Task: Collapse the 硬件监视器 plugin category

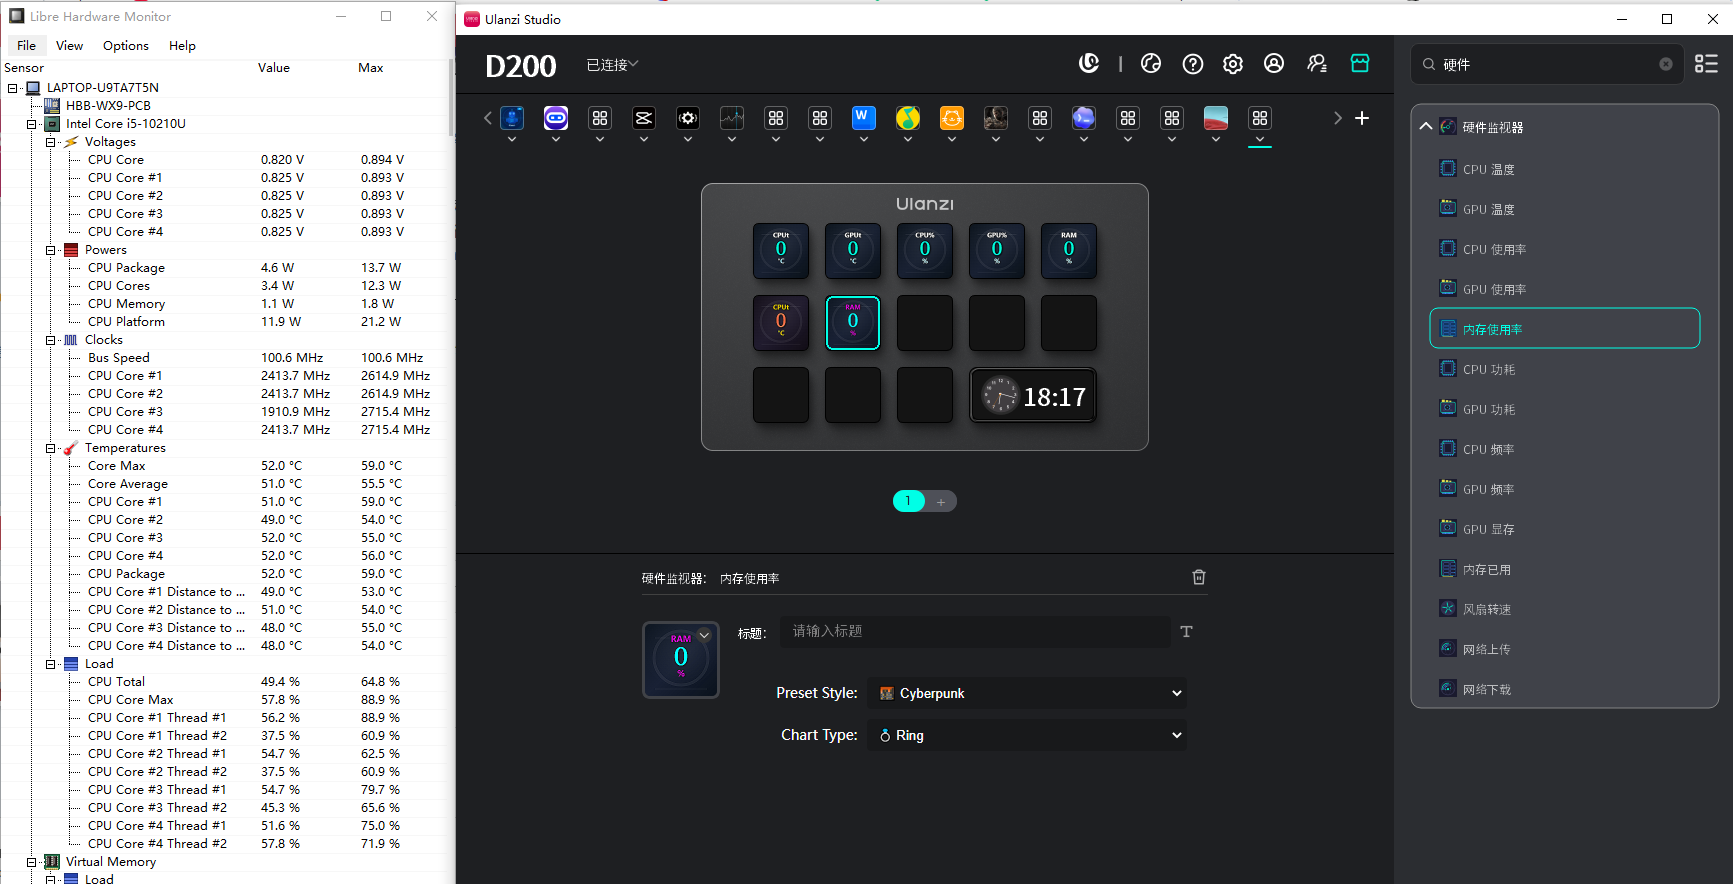Action: [x=1426, y=127]
